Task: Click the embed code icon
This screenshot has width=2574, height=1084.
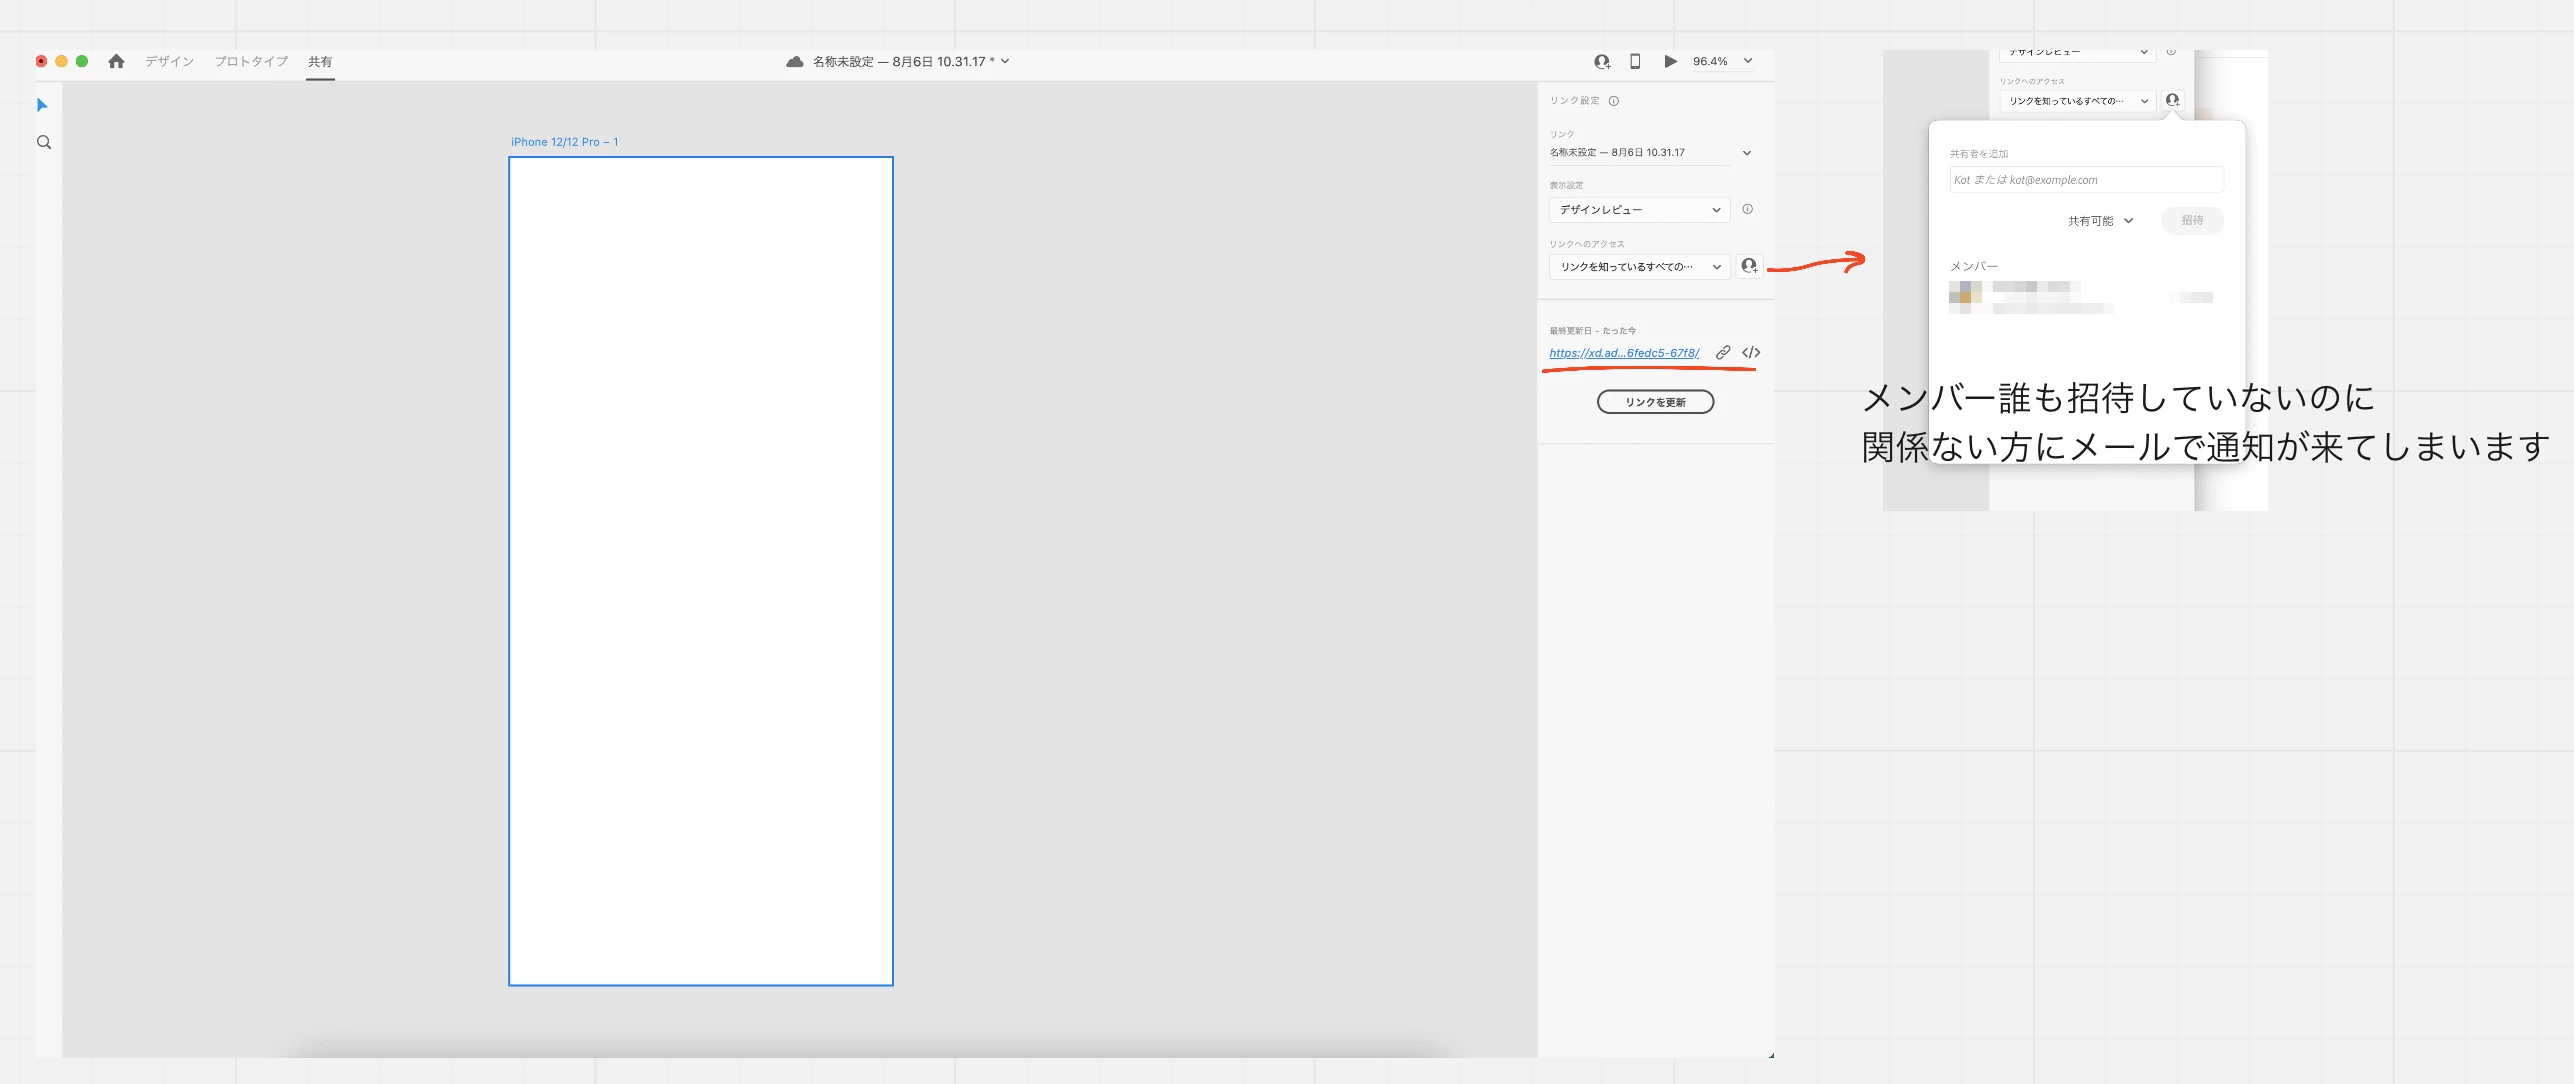Action: (x=1751, y=353)
